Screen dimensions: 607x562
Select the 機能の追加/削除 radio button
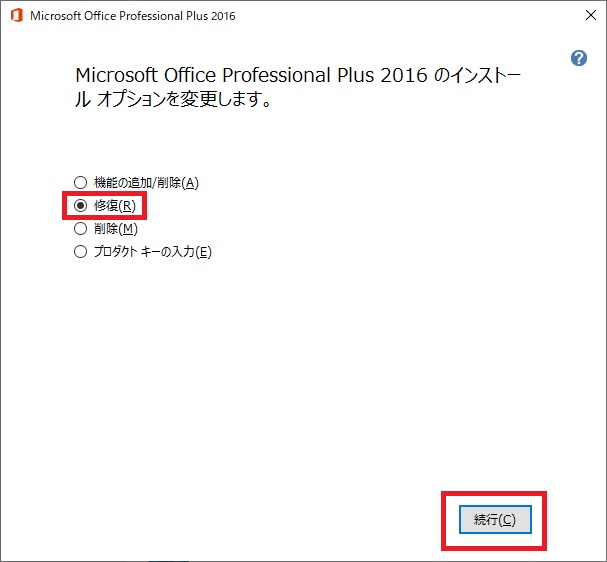point(81,183)
